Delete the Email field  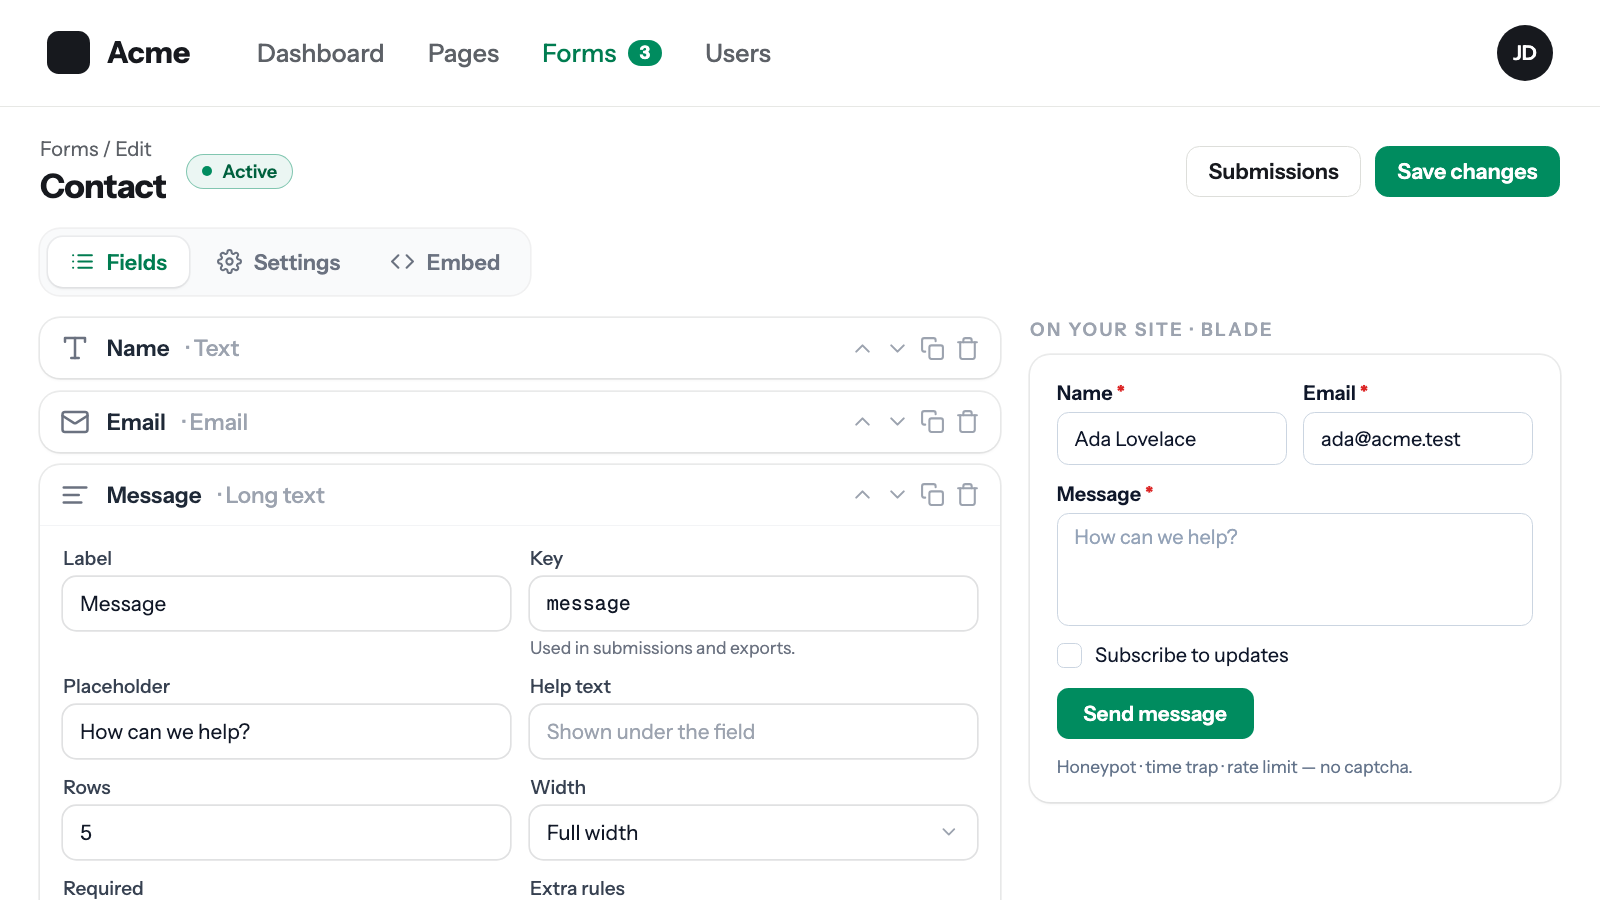tap(967, 422)
